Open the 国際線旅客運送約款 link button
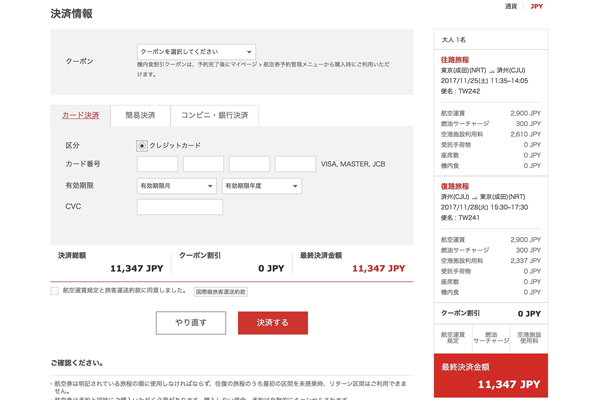Viewport: 600px width, 400px height. (221, 292)
